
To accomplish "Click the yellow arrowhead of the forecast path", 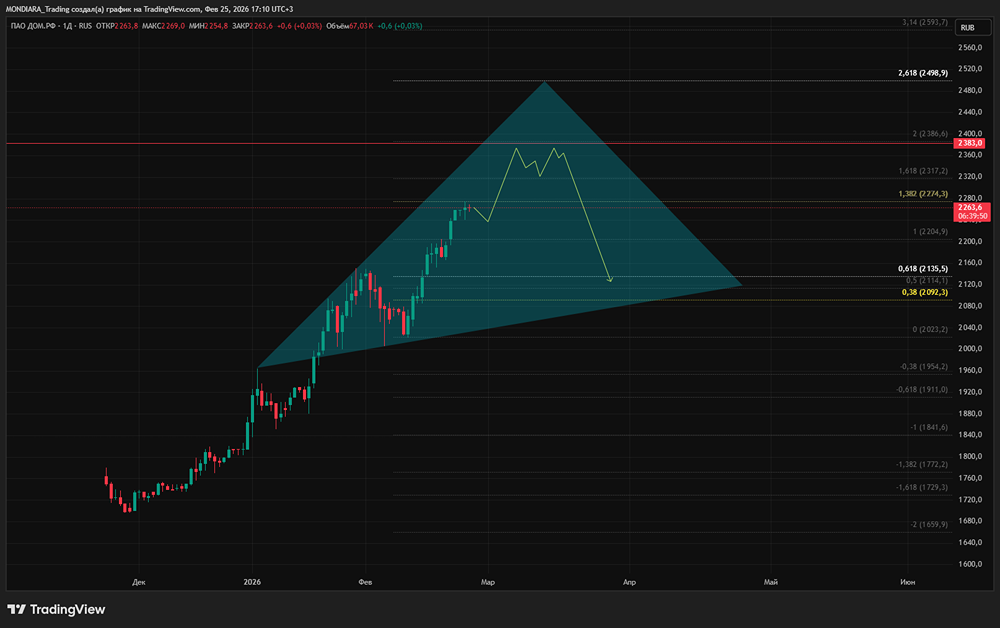I will [610, 280].
